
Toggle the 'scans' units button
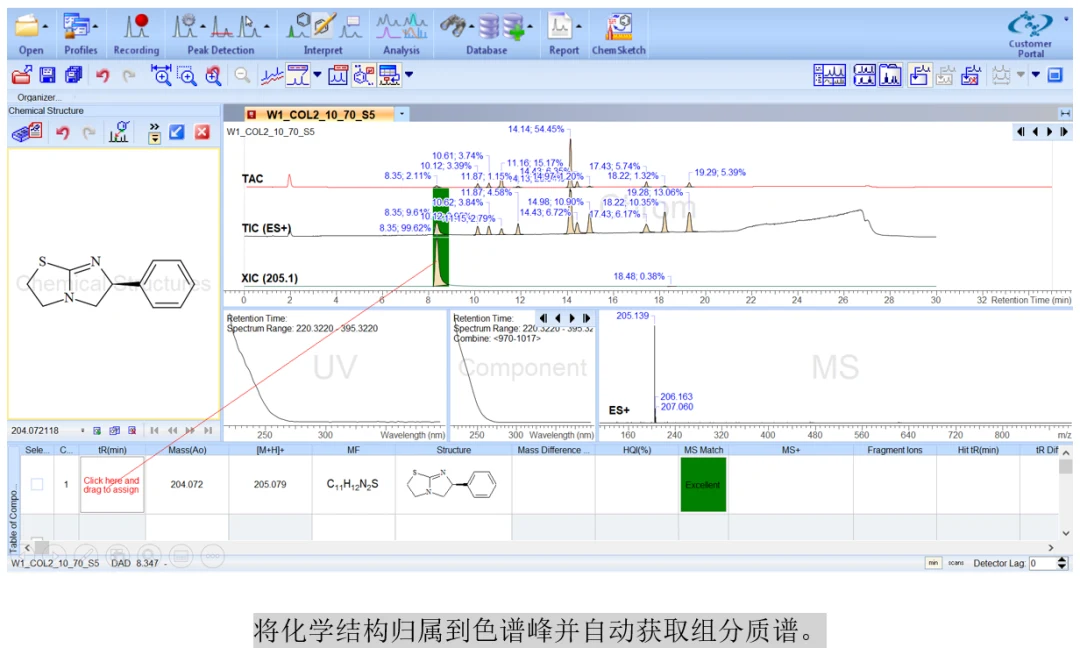point(956,563)
